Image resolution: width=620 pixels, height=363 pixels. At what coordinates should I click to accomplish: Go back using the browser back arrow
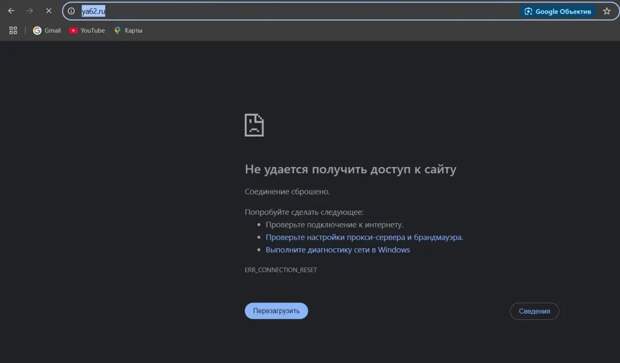11,11
